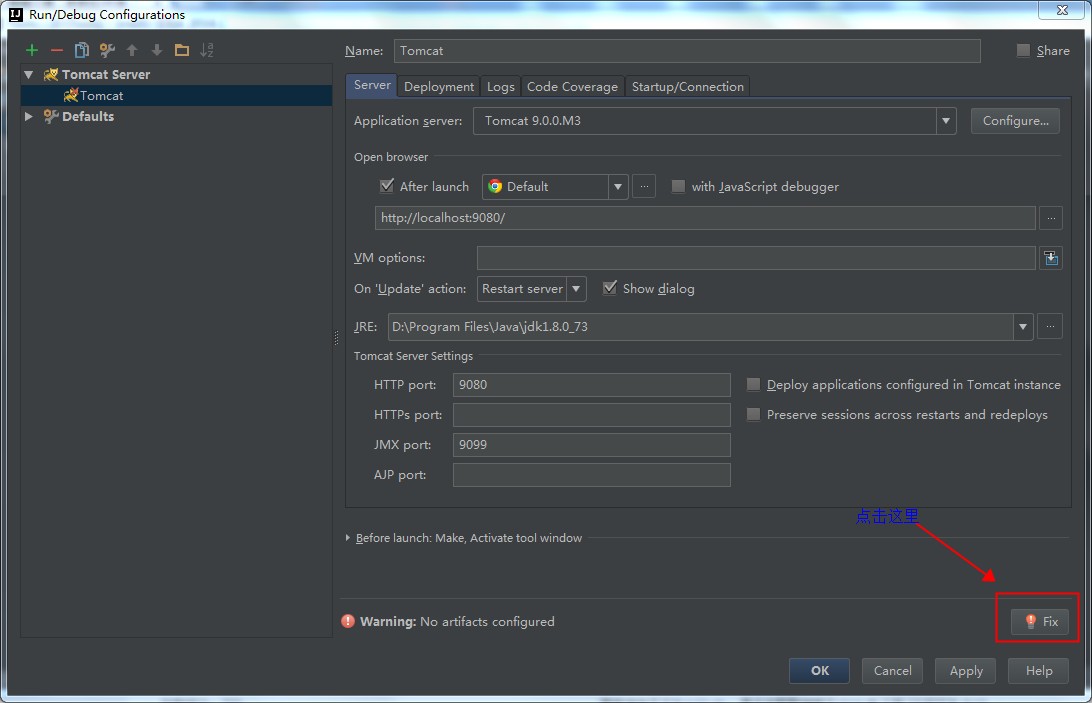Expand the Defaults tree node
The image size is (1092, 703).
tap(29, 116)
